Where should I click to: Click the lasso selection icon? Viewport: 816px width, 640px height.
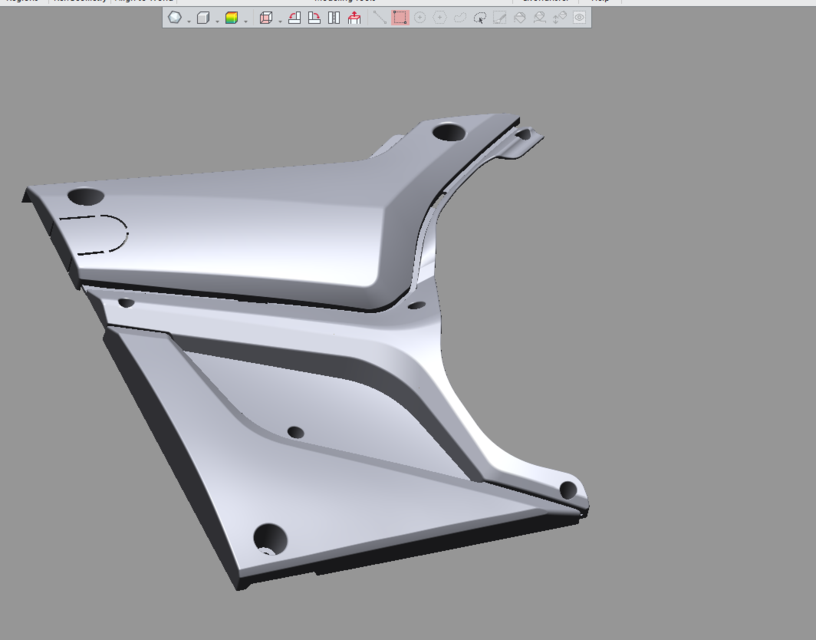click(x=480, y=17)
